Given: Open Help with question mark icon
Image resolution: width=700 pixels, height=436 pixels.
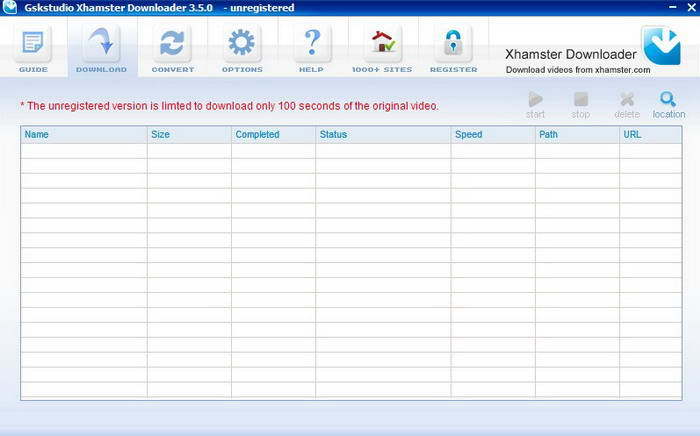Looking at the screenshot, I should pyautogui.click(x=312, y=49).
